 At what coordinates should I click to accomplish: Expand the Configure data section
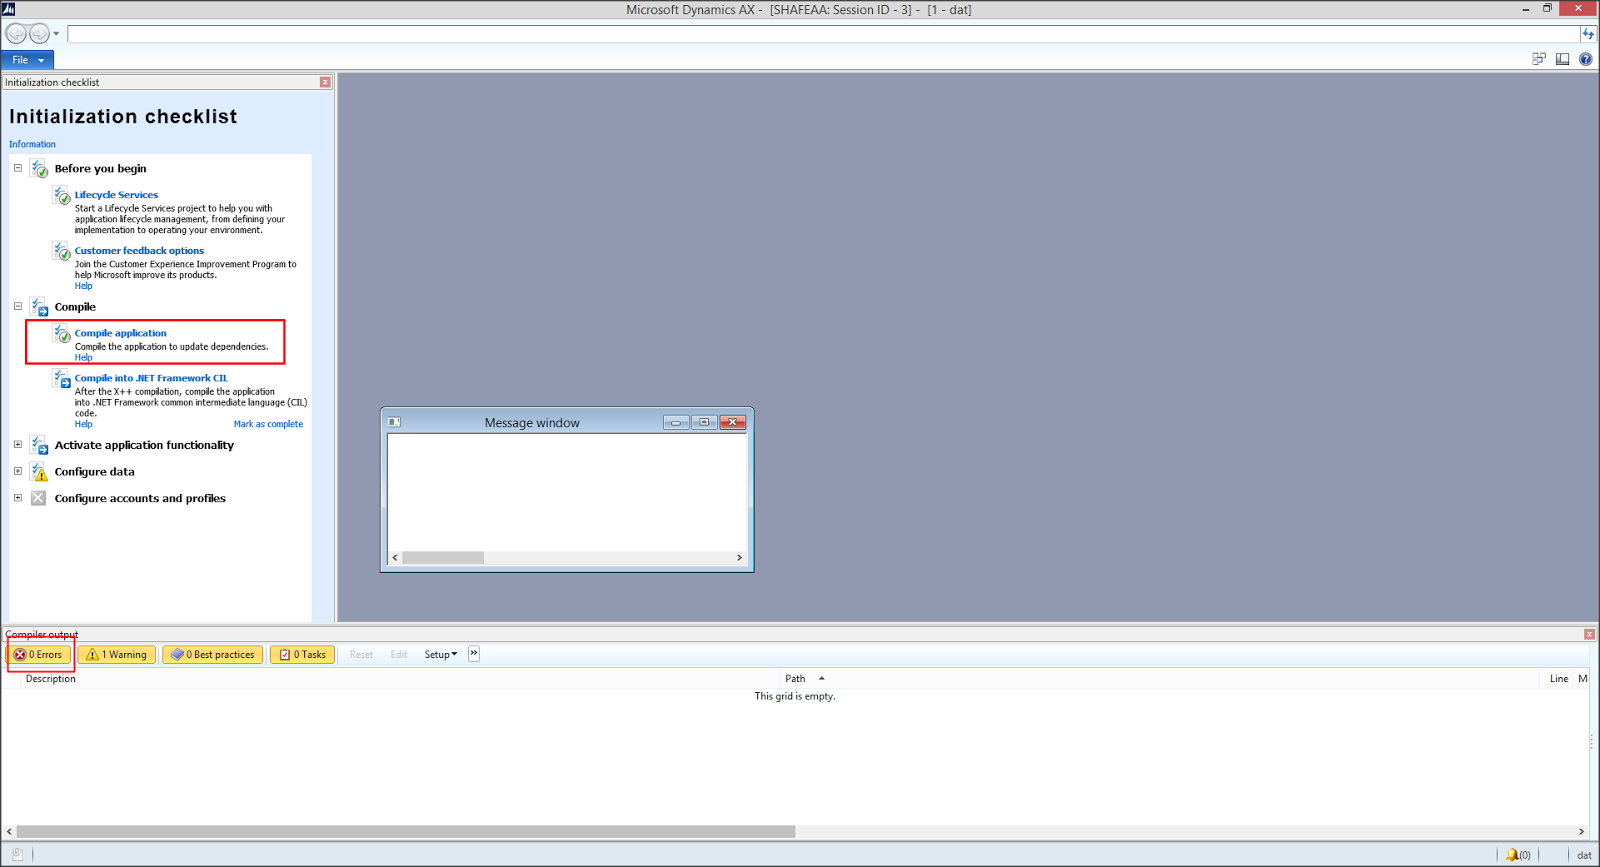18,471
